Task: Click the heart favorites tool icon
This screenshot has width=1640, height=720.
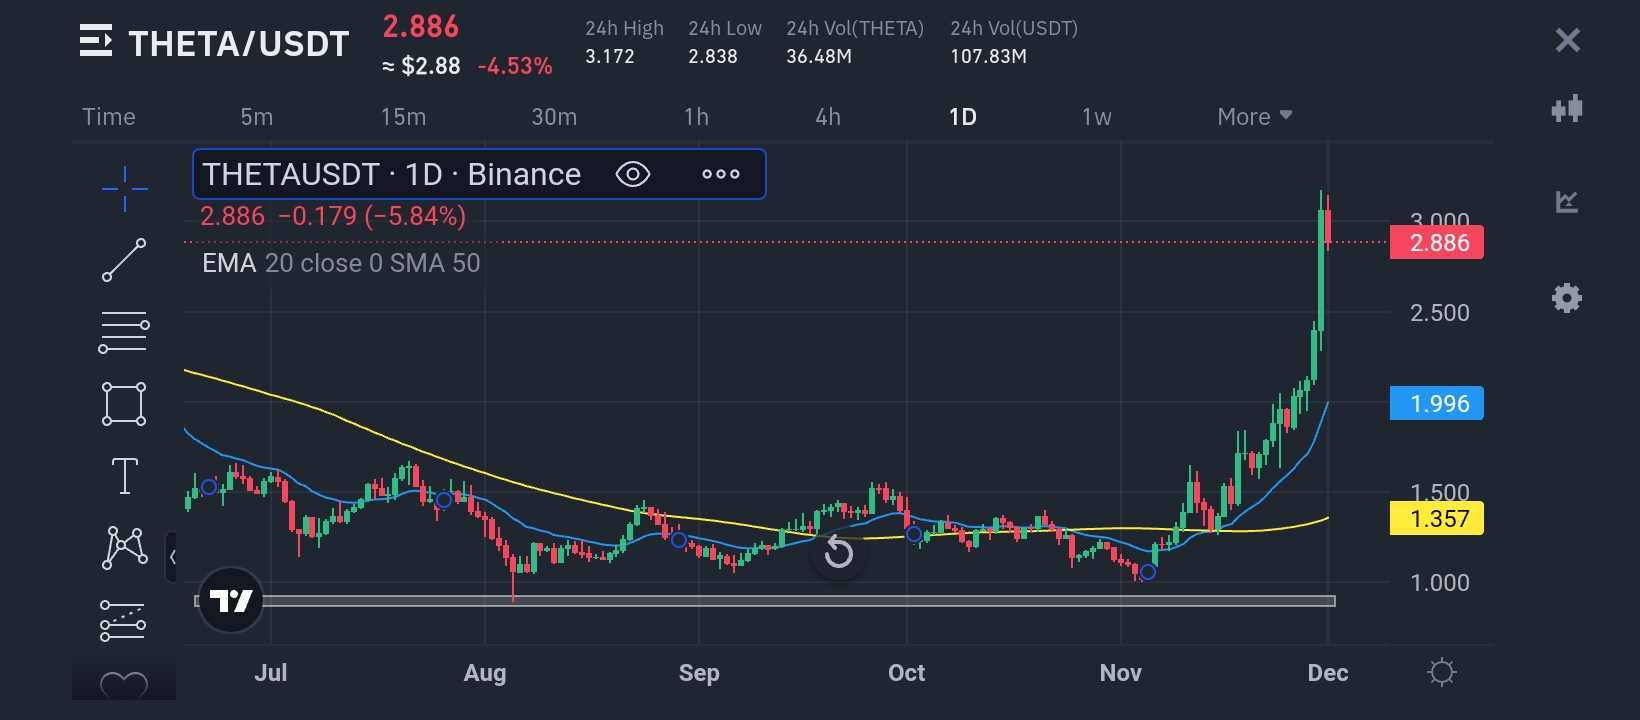Action: [x=124, y=685]
